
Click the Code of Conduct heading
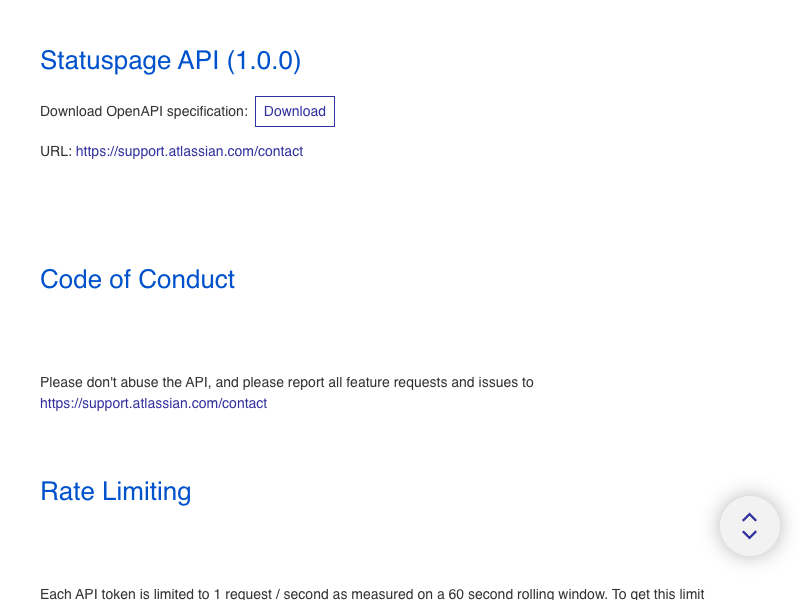click(x=137, y=279)
